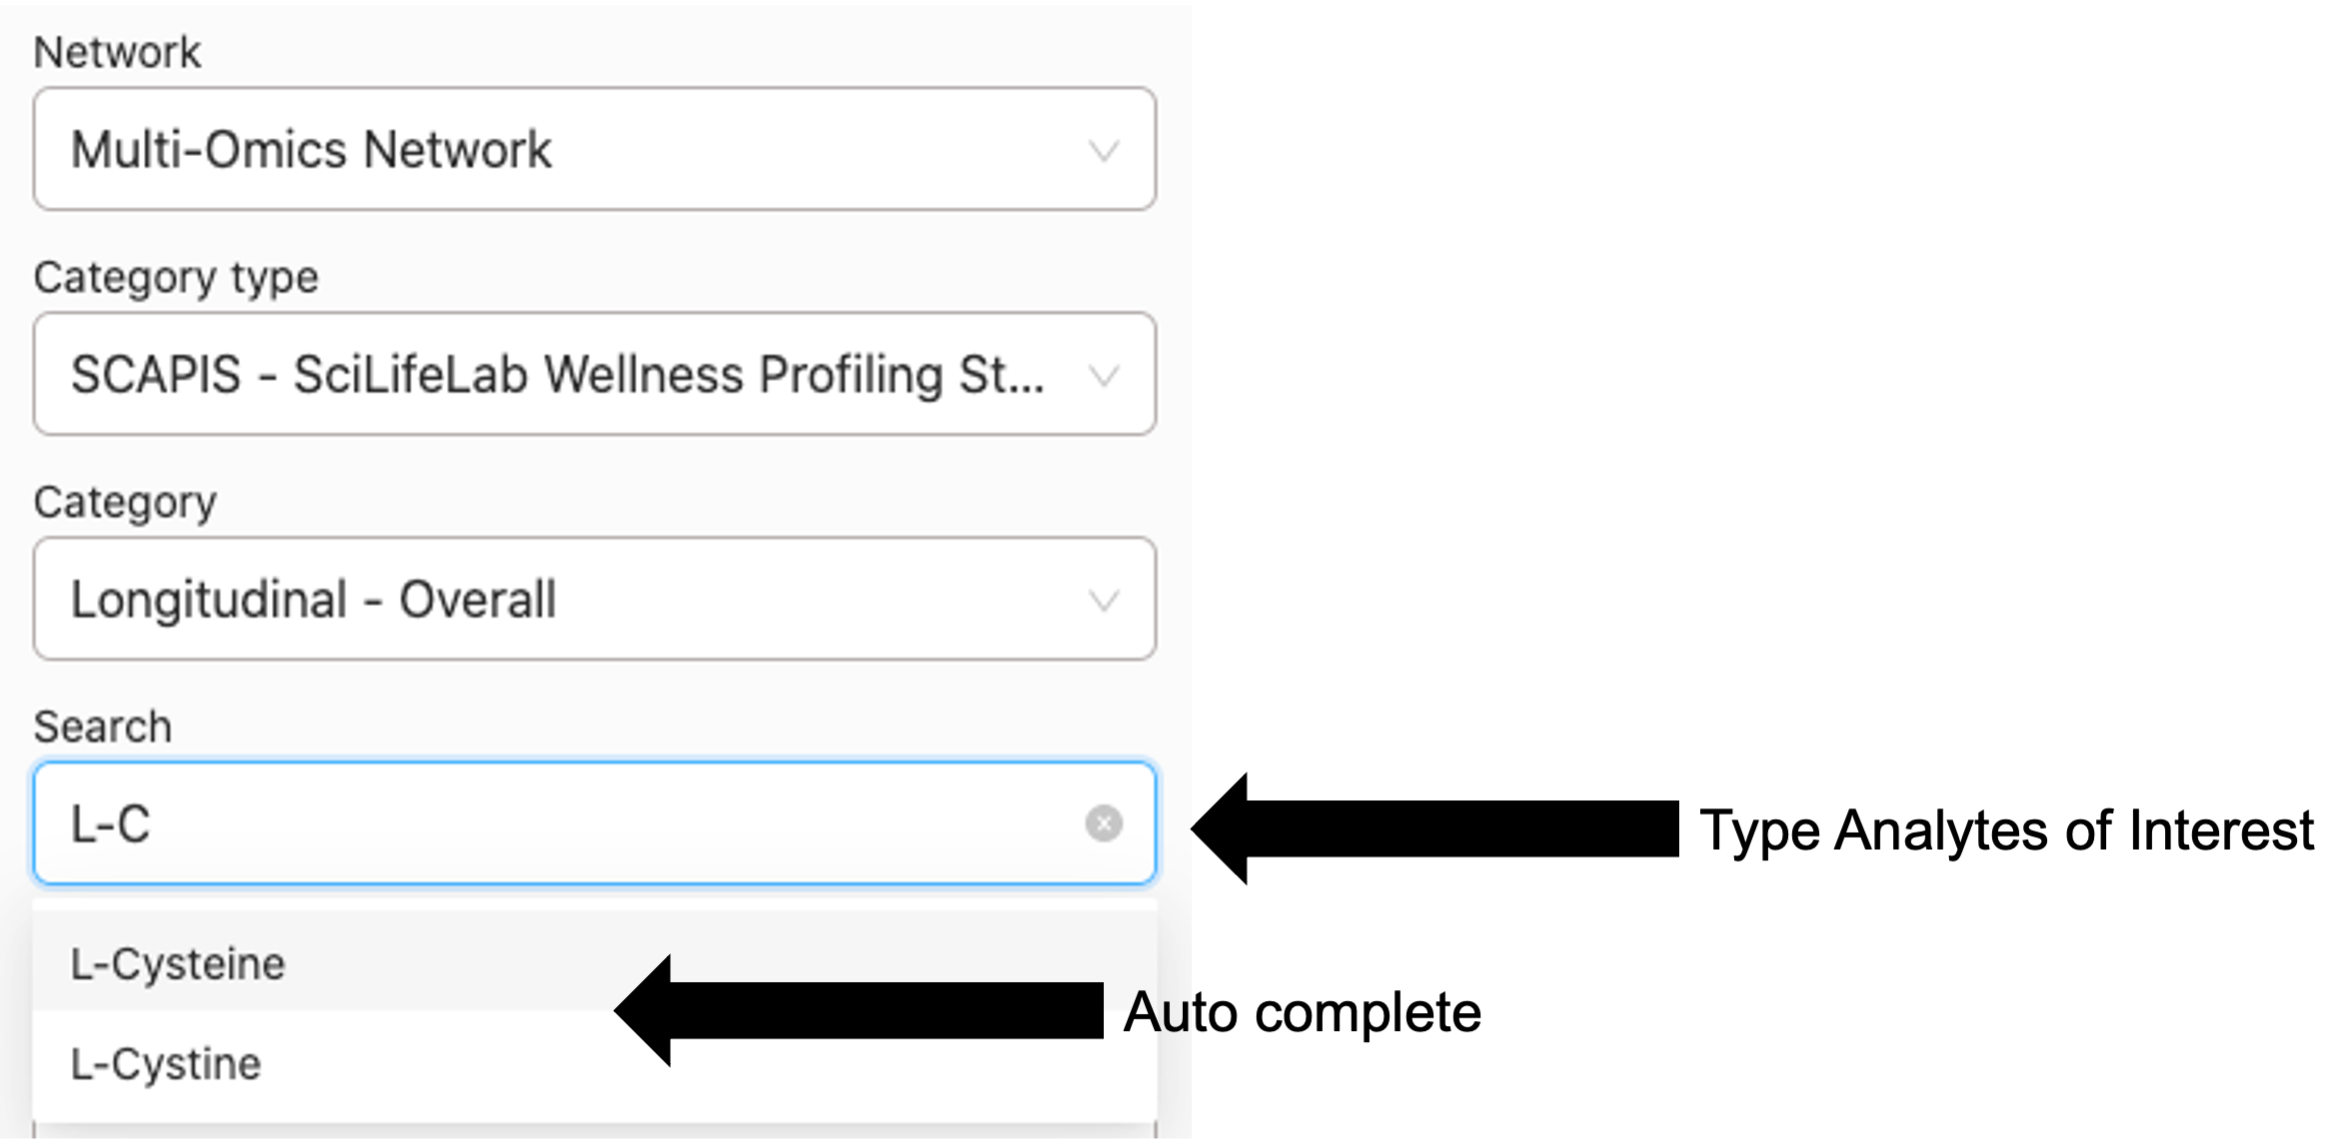Click the arrow pointing at autocomplete list
2335x1144 pixels.
click(858, 1010)
